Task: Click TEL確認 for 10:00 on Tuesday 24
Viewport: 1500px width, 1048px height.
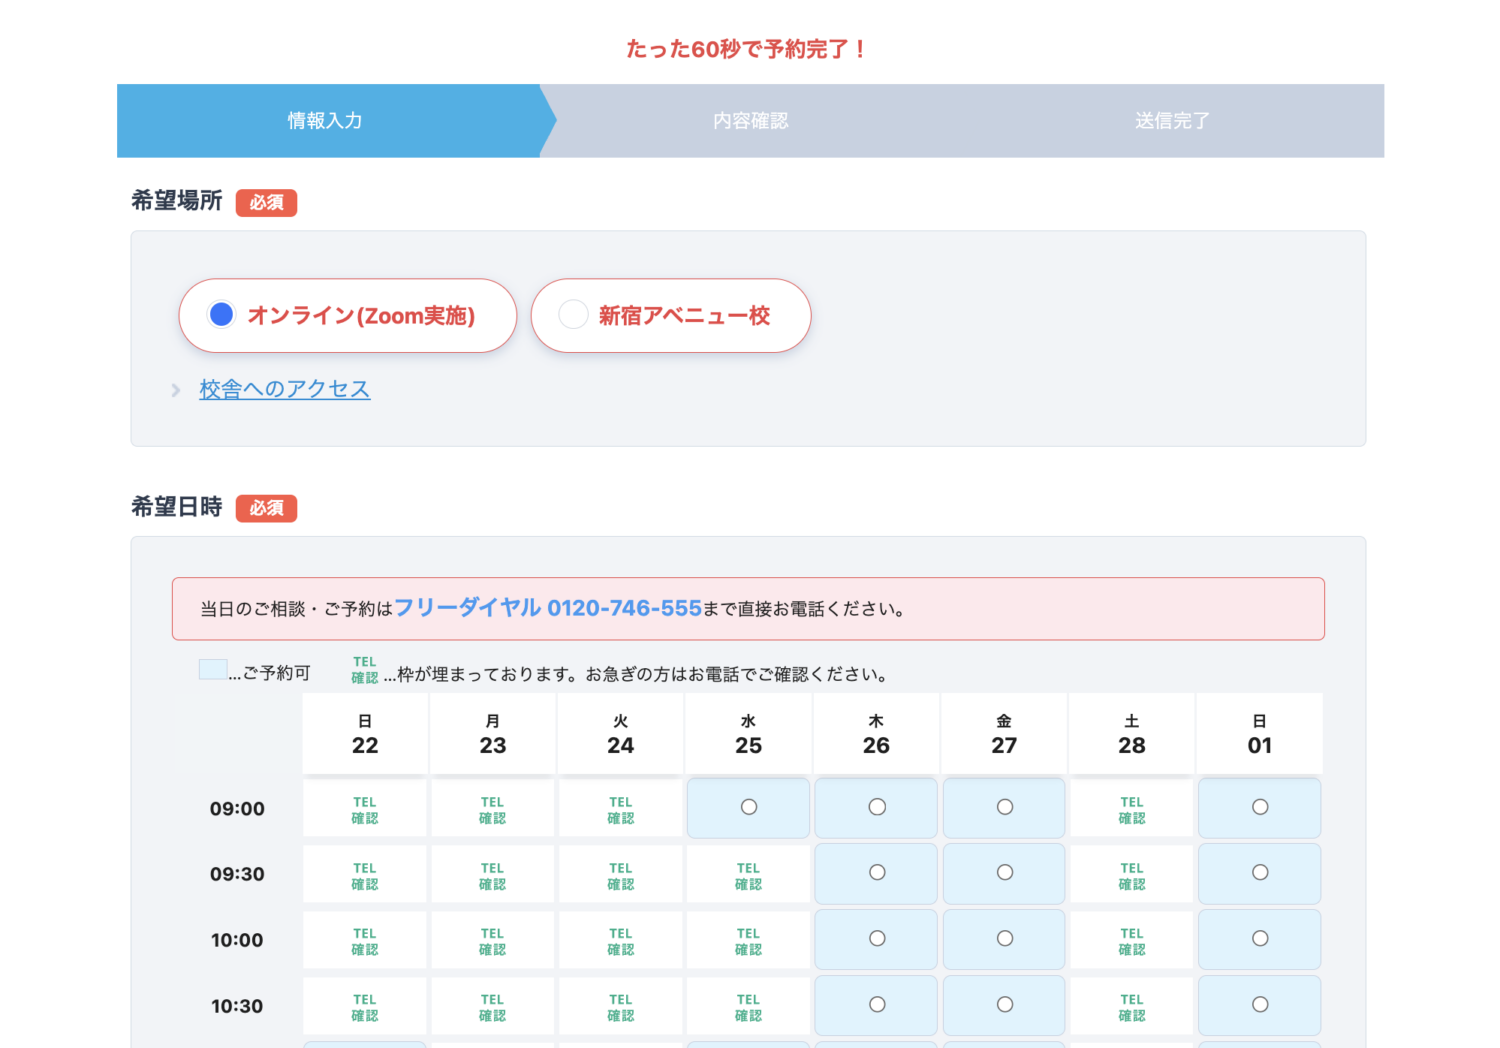Action: point(620,939)
